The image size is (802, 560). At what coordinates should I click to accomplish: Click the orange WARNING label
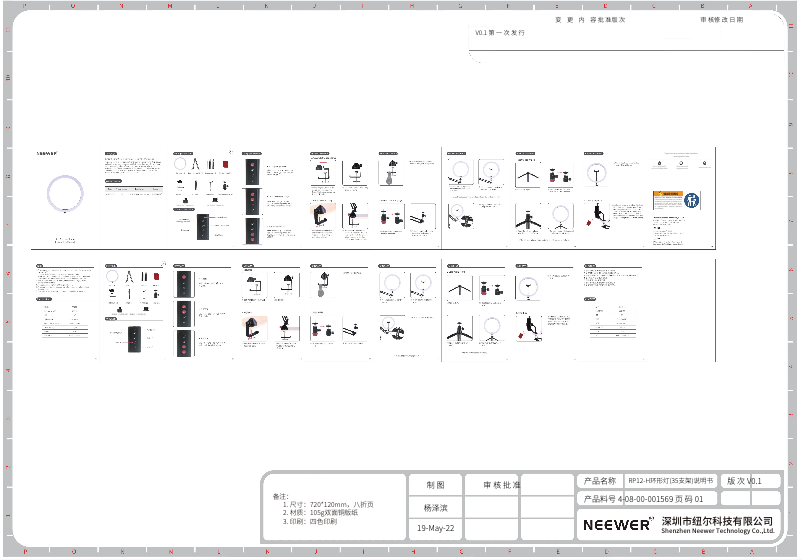point(667,195)
